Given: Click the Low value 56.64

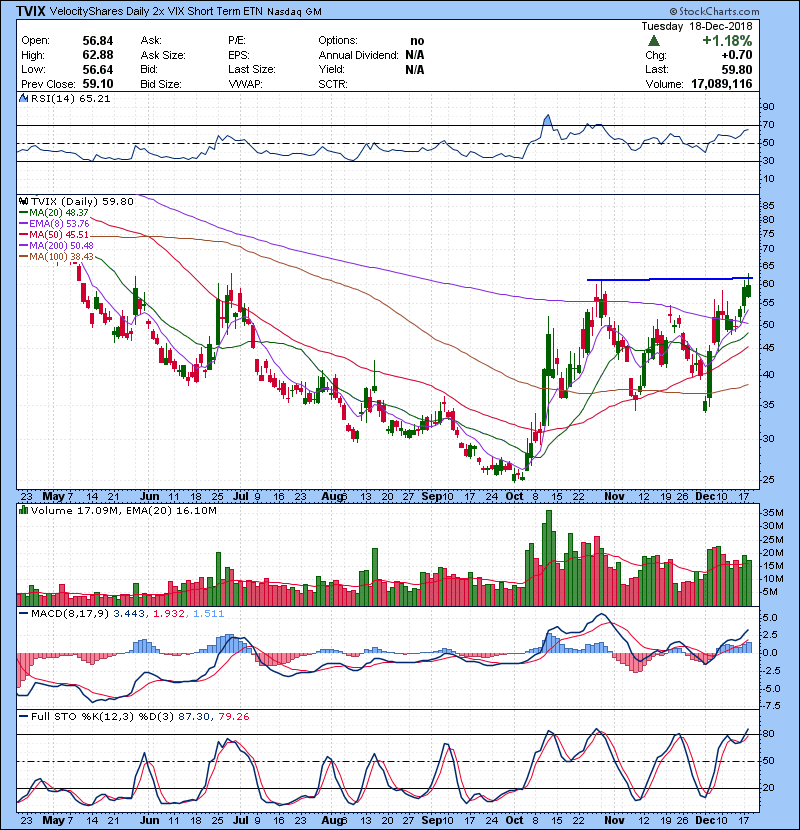Looking at the screenshot, I should point(98,70).
